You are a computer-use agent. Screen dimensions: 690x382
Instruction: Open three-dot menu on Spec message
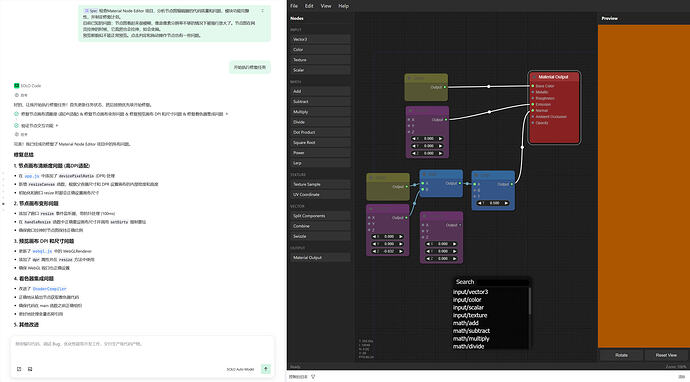263,11
